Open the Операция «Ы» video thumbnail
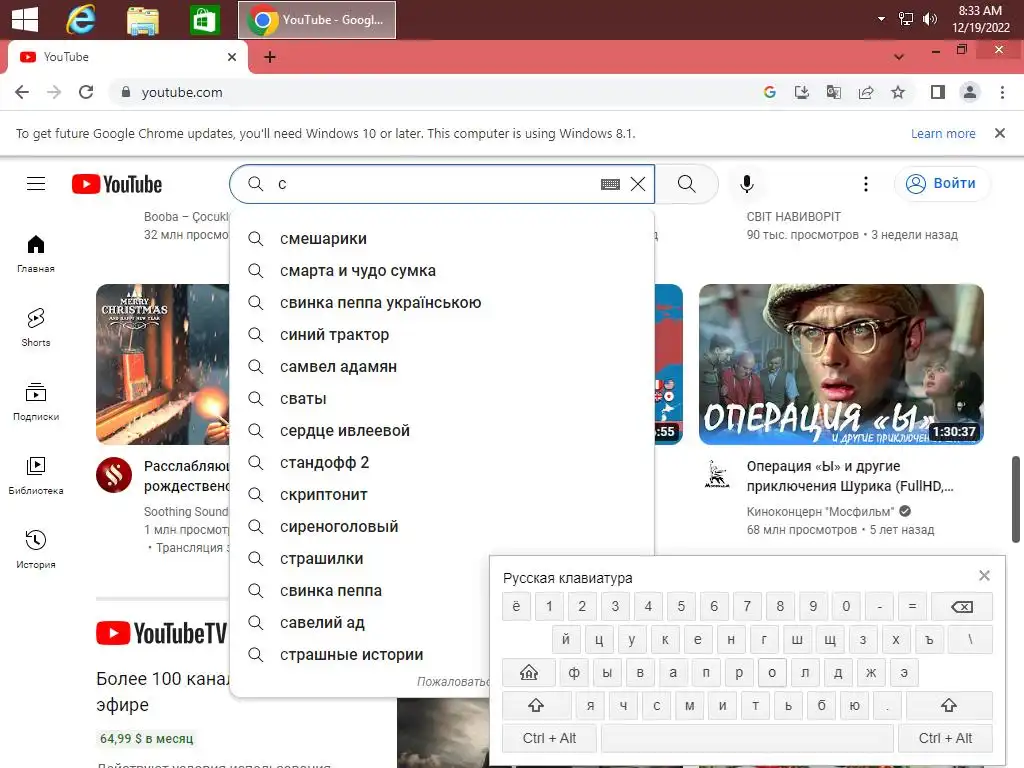 tap(841, 364)
